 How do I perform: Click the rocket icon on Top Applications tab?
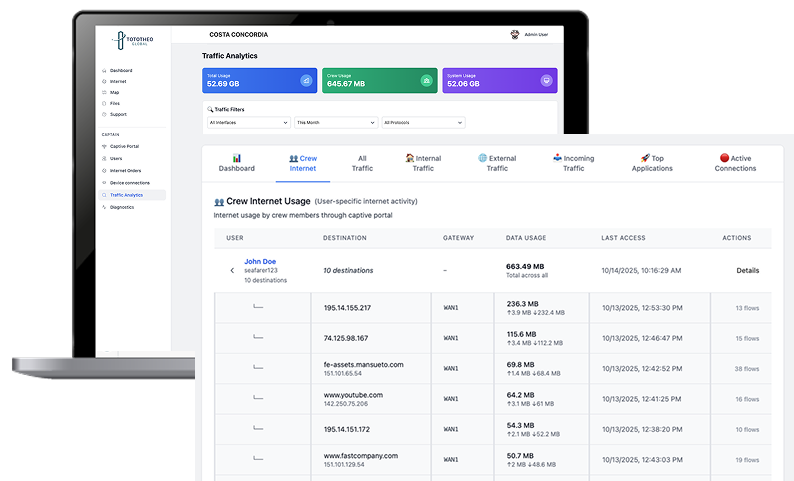pyautogui.click(x=645, y=158)
